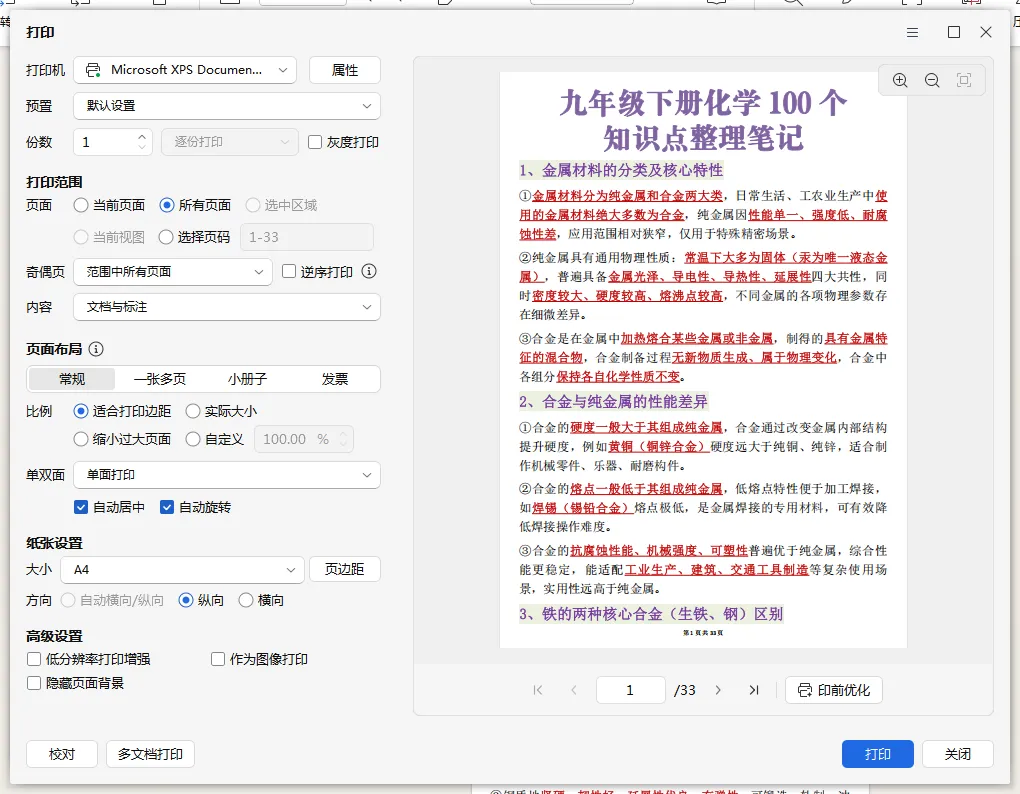Screen dimensions: 1020x794
Task: Uncheck the 自动旋转 checkbox
Action: tap(167, 507)
